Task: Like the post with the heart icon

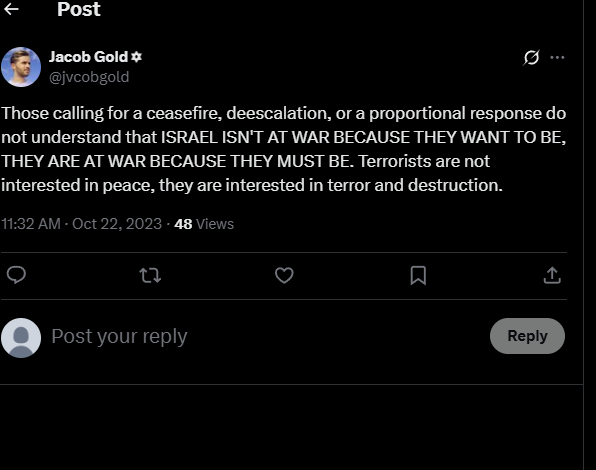Action: 284,275
